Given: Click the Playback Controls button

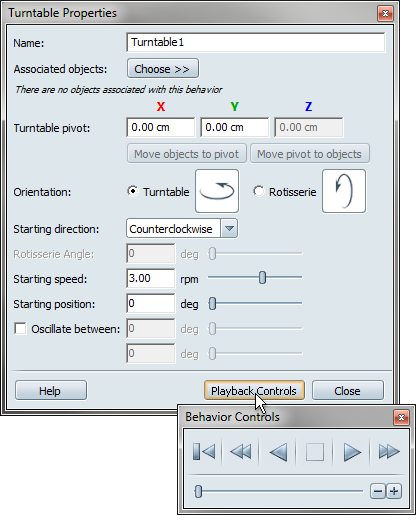Looking at the screenshot, I should pos(254,390).
